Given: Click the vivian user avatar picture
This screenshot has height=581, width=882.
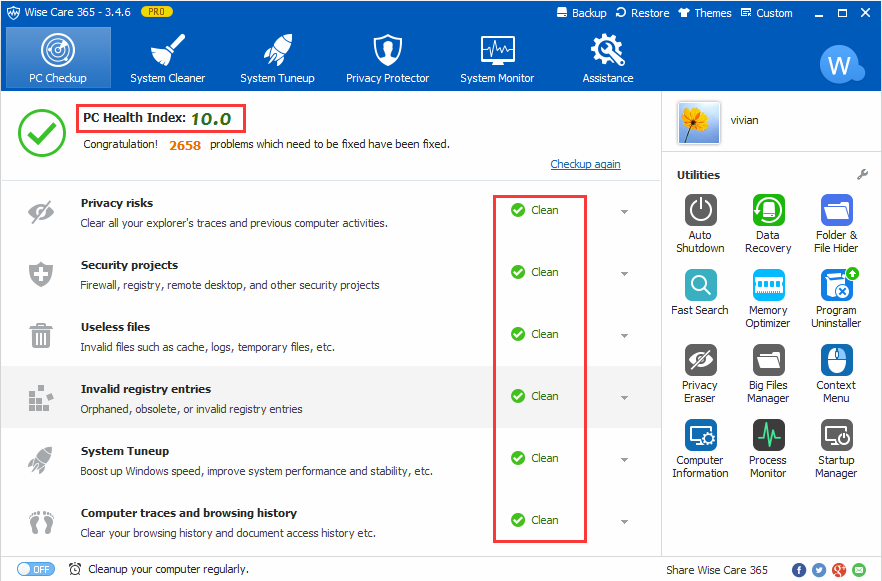Looking at the screenshot, I should [699, 123].
